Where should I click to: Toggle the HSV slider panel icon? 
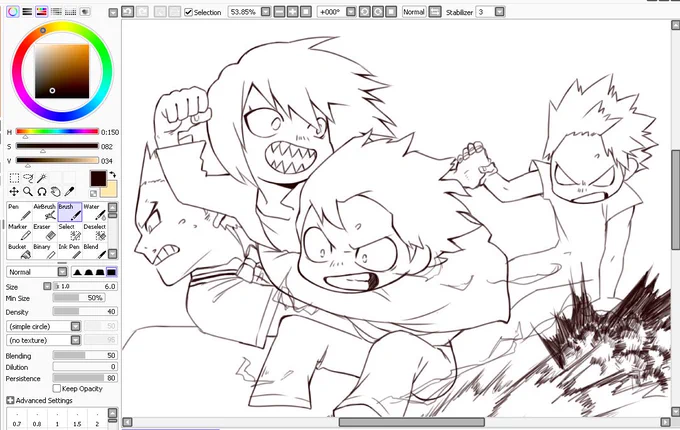pyautogui.click(x=42, y=12)
